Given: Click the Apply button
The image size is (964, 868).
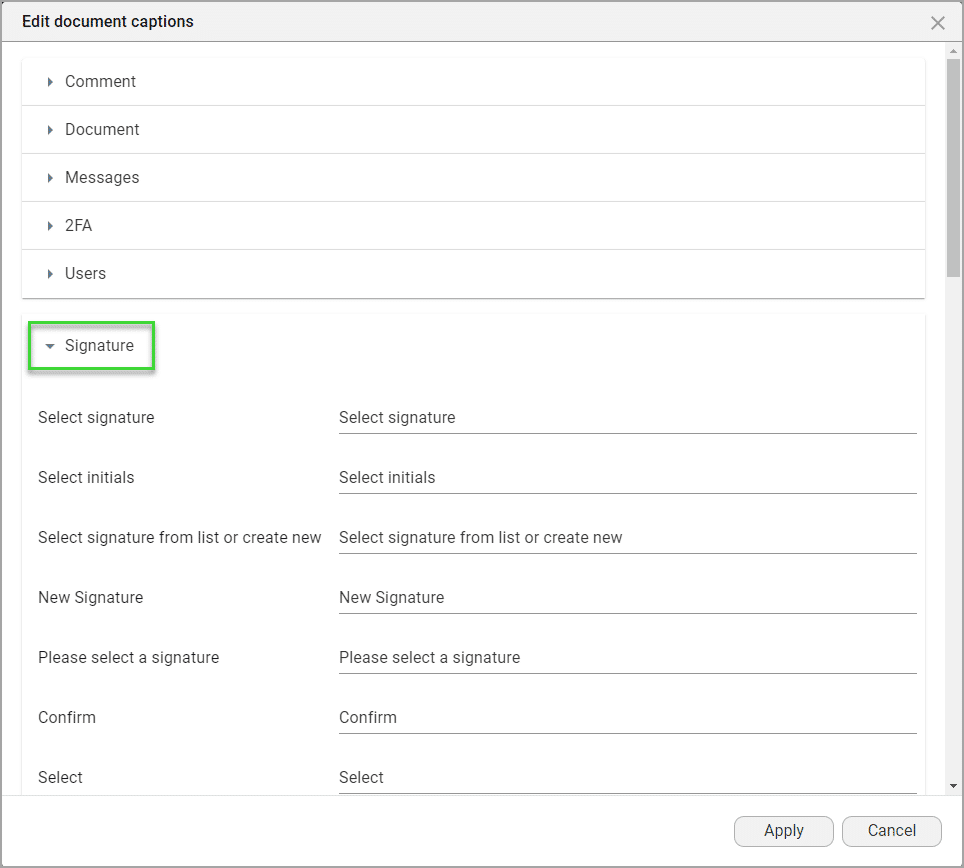Looking at the screenshot, I should click(x=784, y=831).
